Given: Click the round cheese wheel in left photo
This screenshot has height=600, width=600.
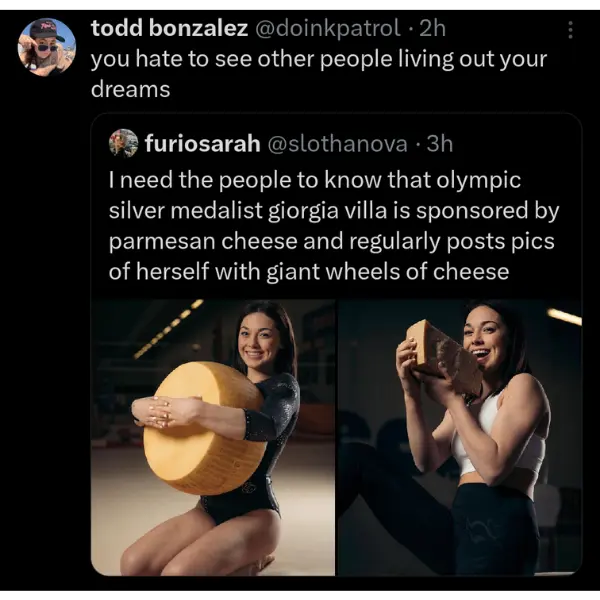Looking at the screenshot, I should point(198,428).
